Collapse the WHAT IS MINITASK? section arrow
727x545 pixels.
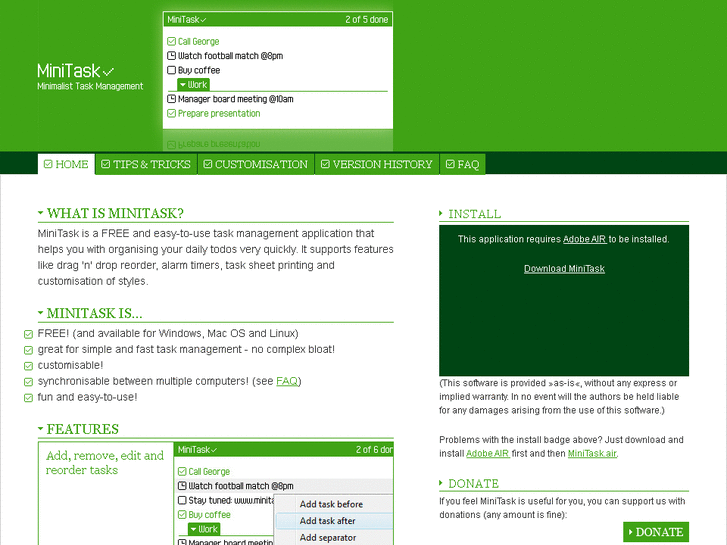(x=41, y=213)
